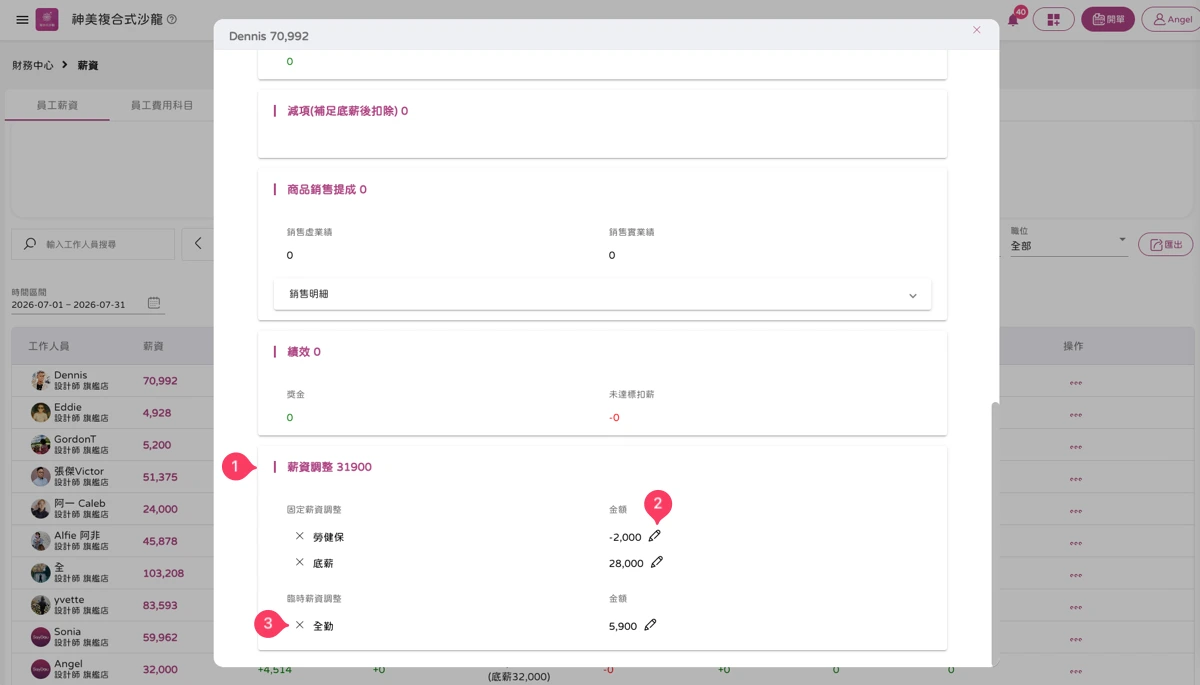
Task: Select the 阿一 Caleb staff row
Action: 110,509
